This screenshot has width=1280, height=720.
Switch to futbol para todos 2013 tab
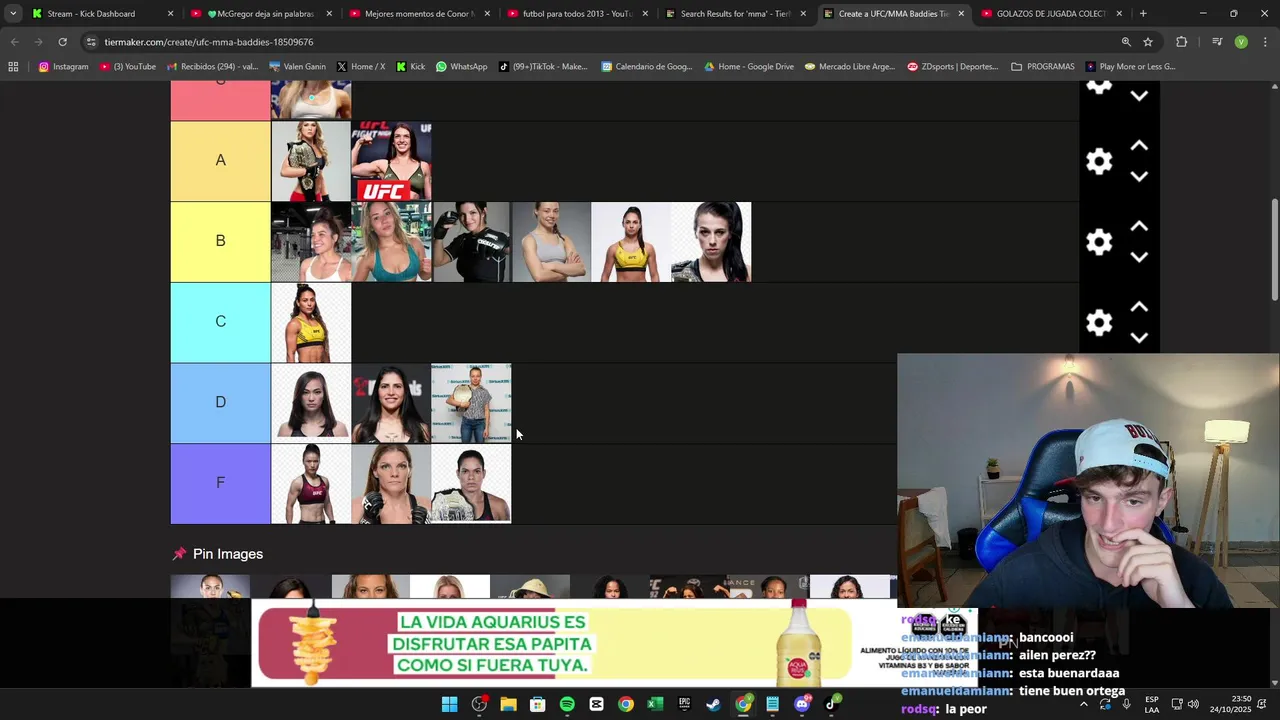click(576, 14)
